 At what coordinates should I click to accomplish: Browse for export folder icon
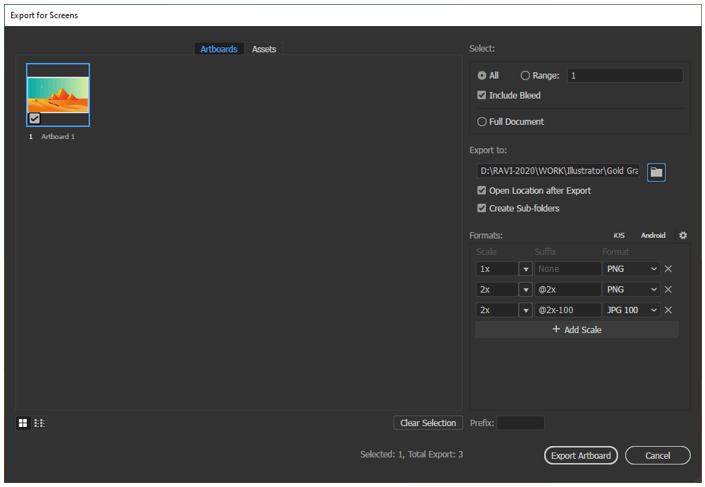coord(656,172)
